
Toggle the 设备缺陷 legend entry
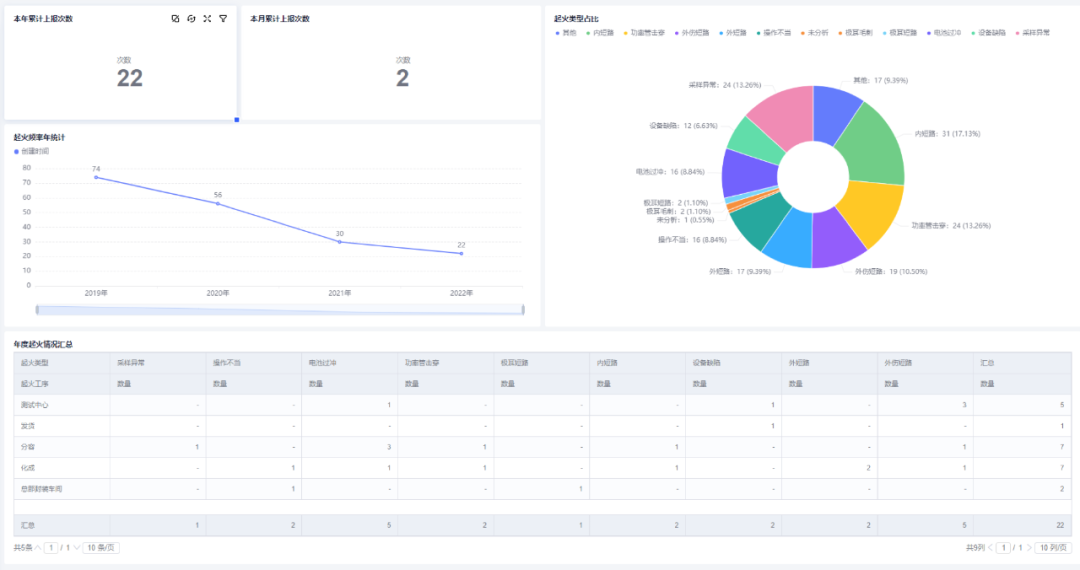(988, 33)
